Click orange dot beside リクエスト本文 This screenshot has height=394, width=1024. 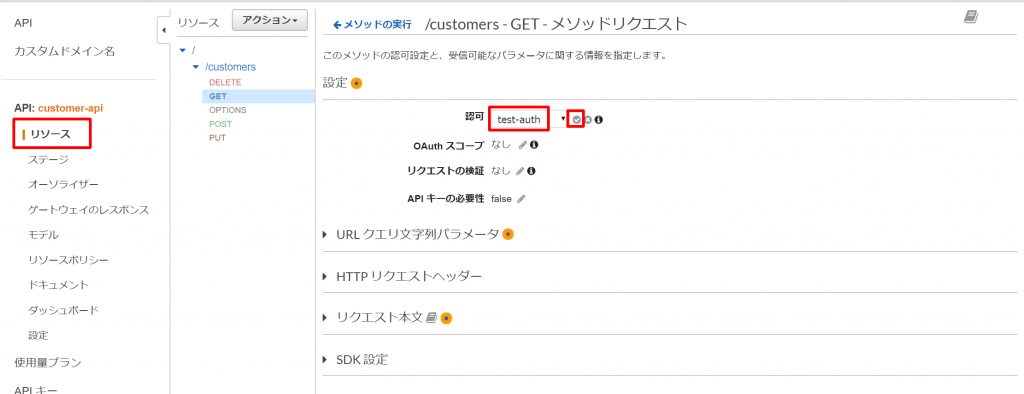point(447,318)
